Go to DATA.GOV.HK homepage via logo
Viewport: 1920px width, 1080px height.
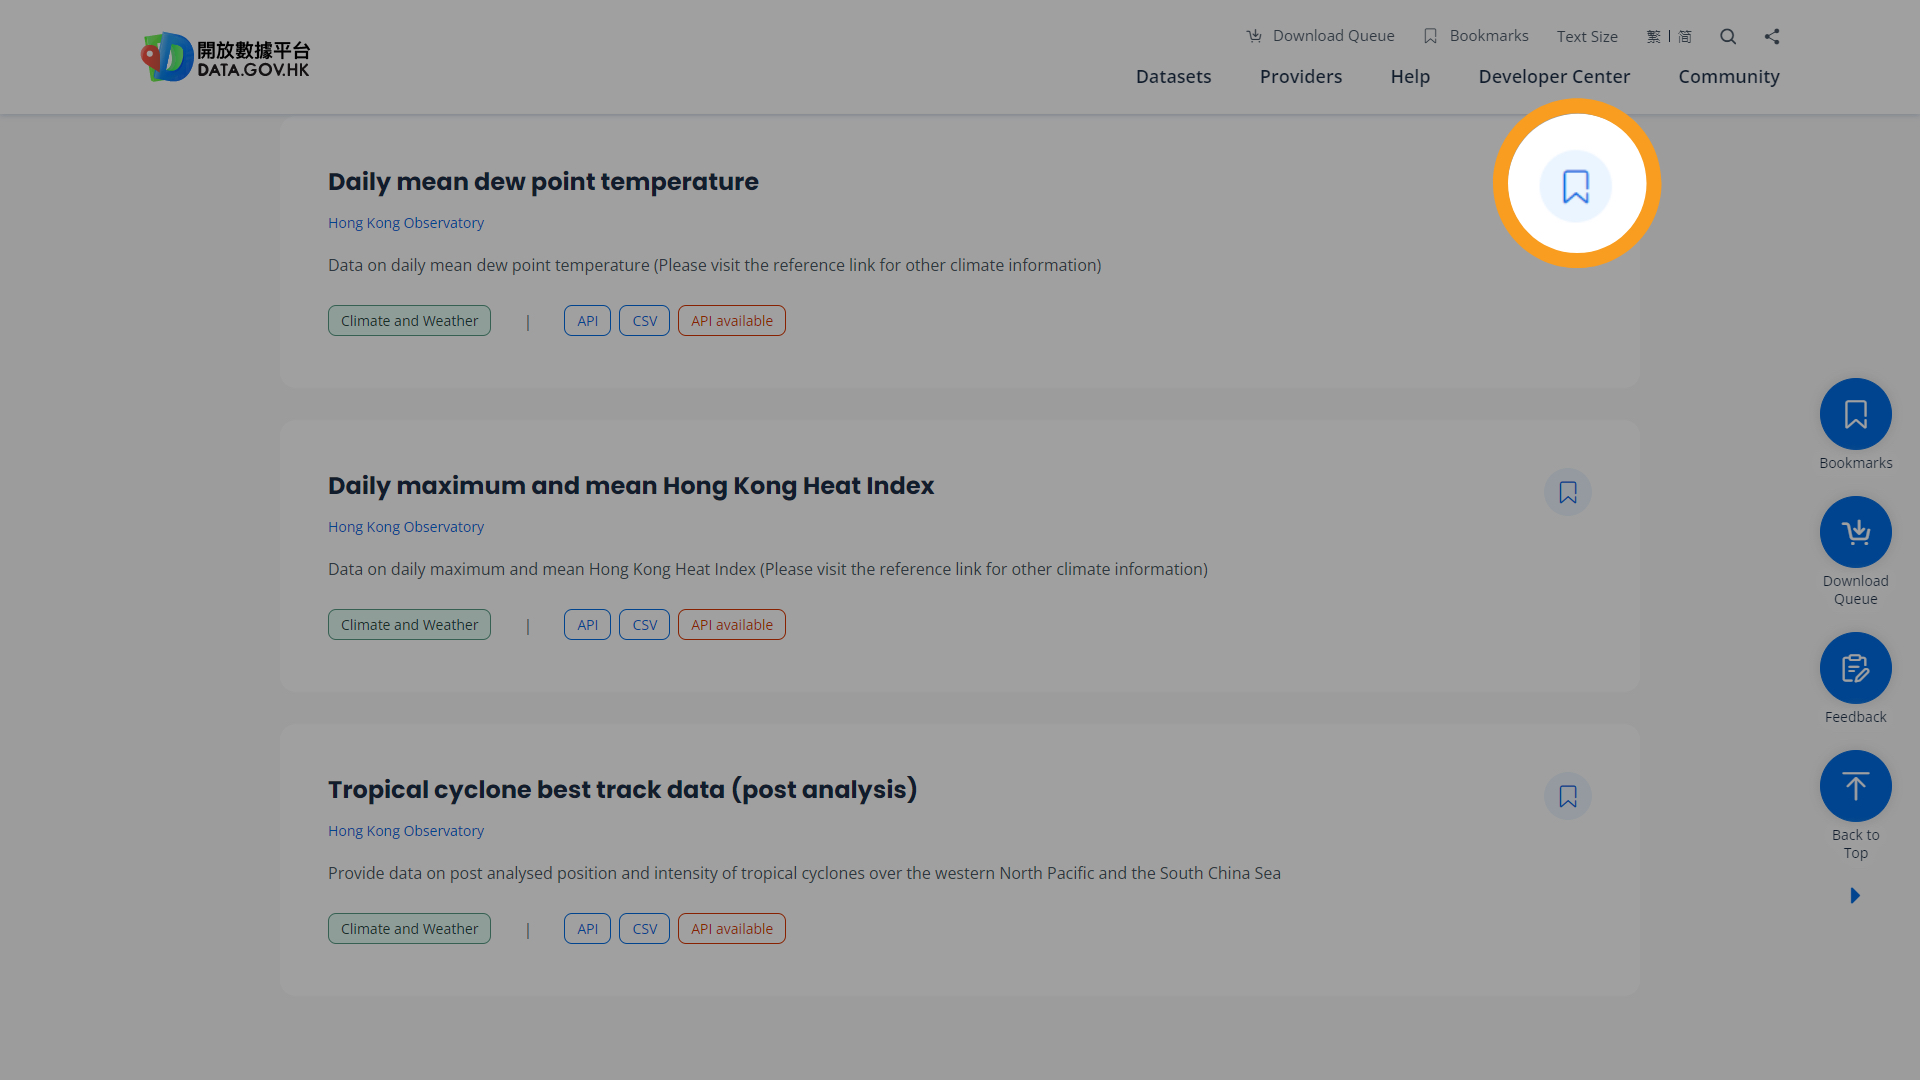(225, 57)
